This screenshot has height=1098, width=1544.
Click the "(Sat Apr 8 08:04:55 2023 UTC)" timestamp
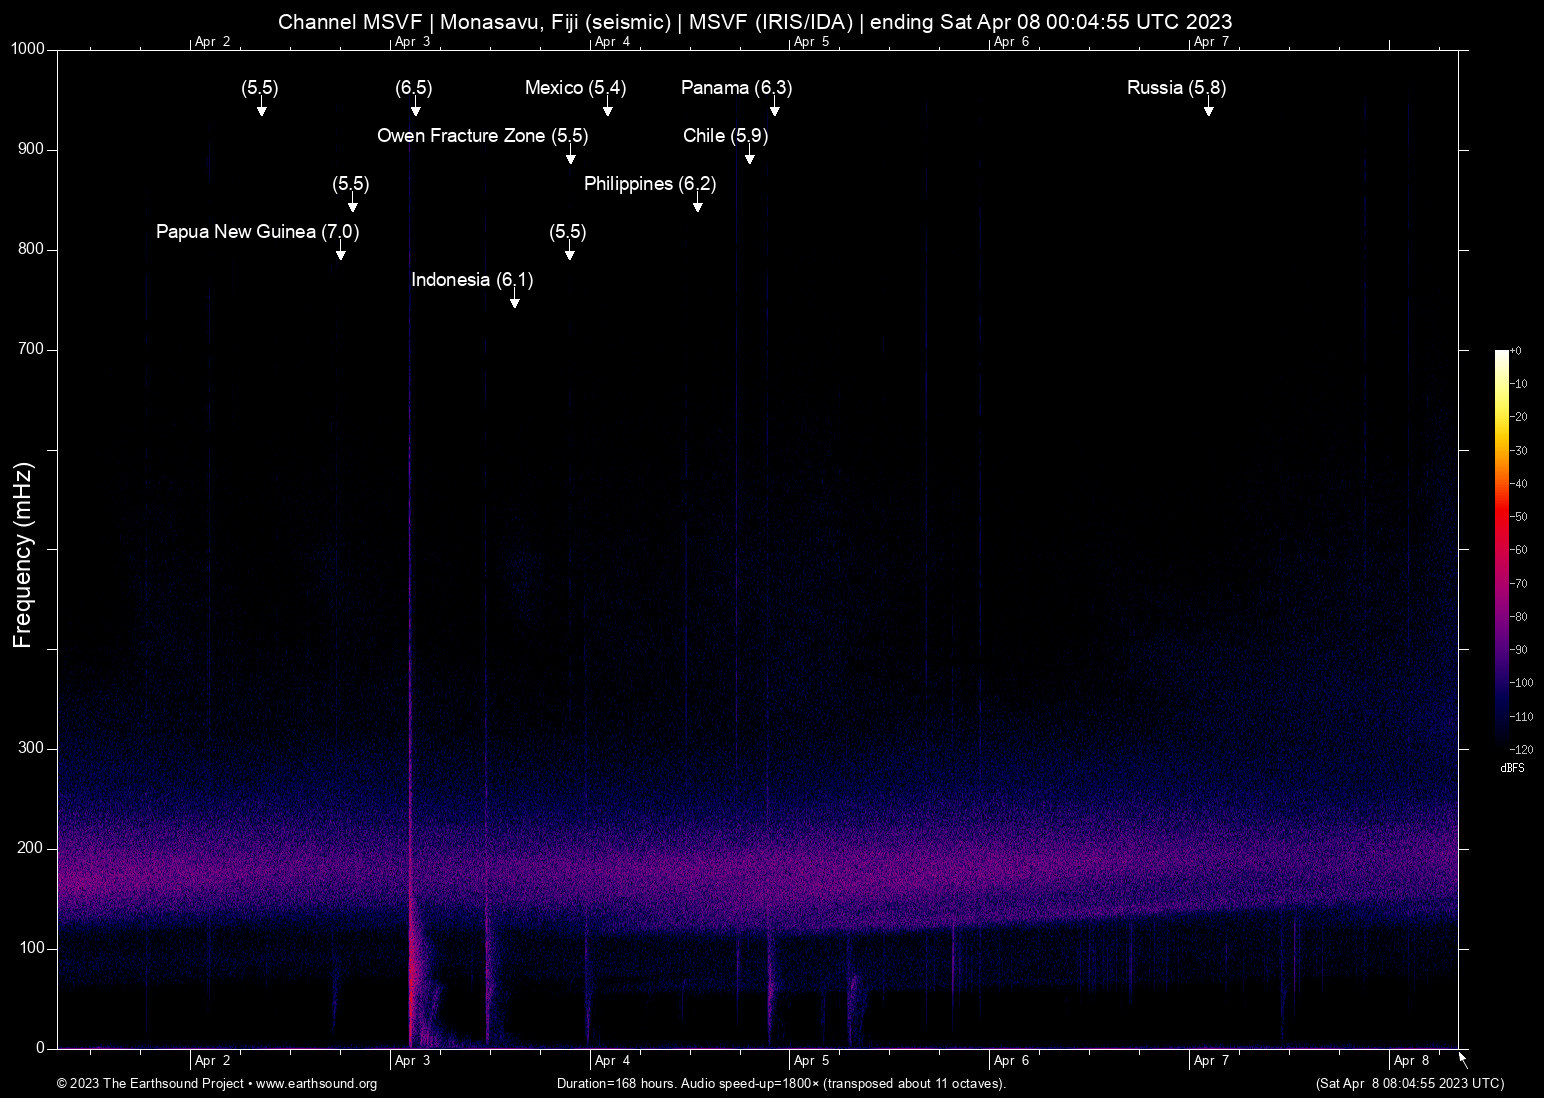(1410, 1084)
